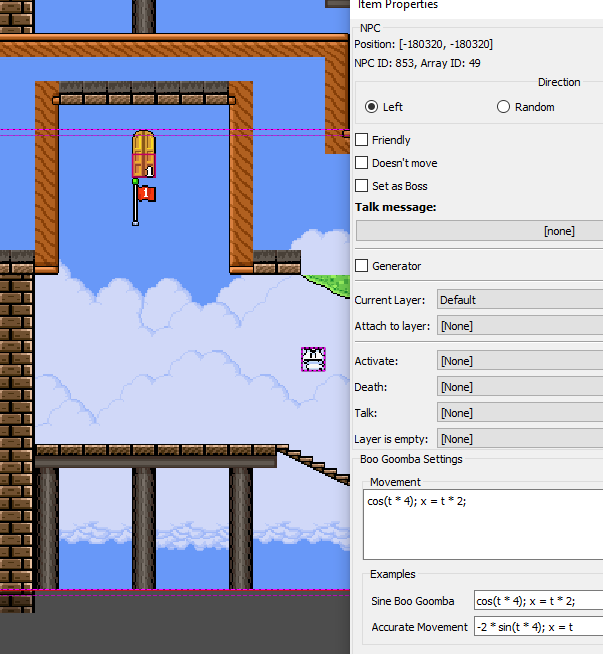The width and height of the screenshot is (603, 654).
Task: Enable the Generator checkbox
Action: [362, 266]
